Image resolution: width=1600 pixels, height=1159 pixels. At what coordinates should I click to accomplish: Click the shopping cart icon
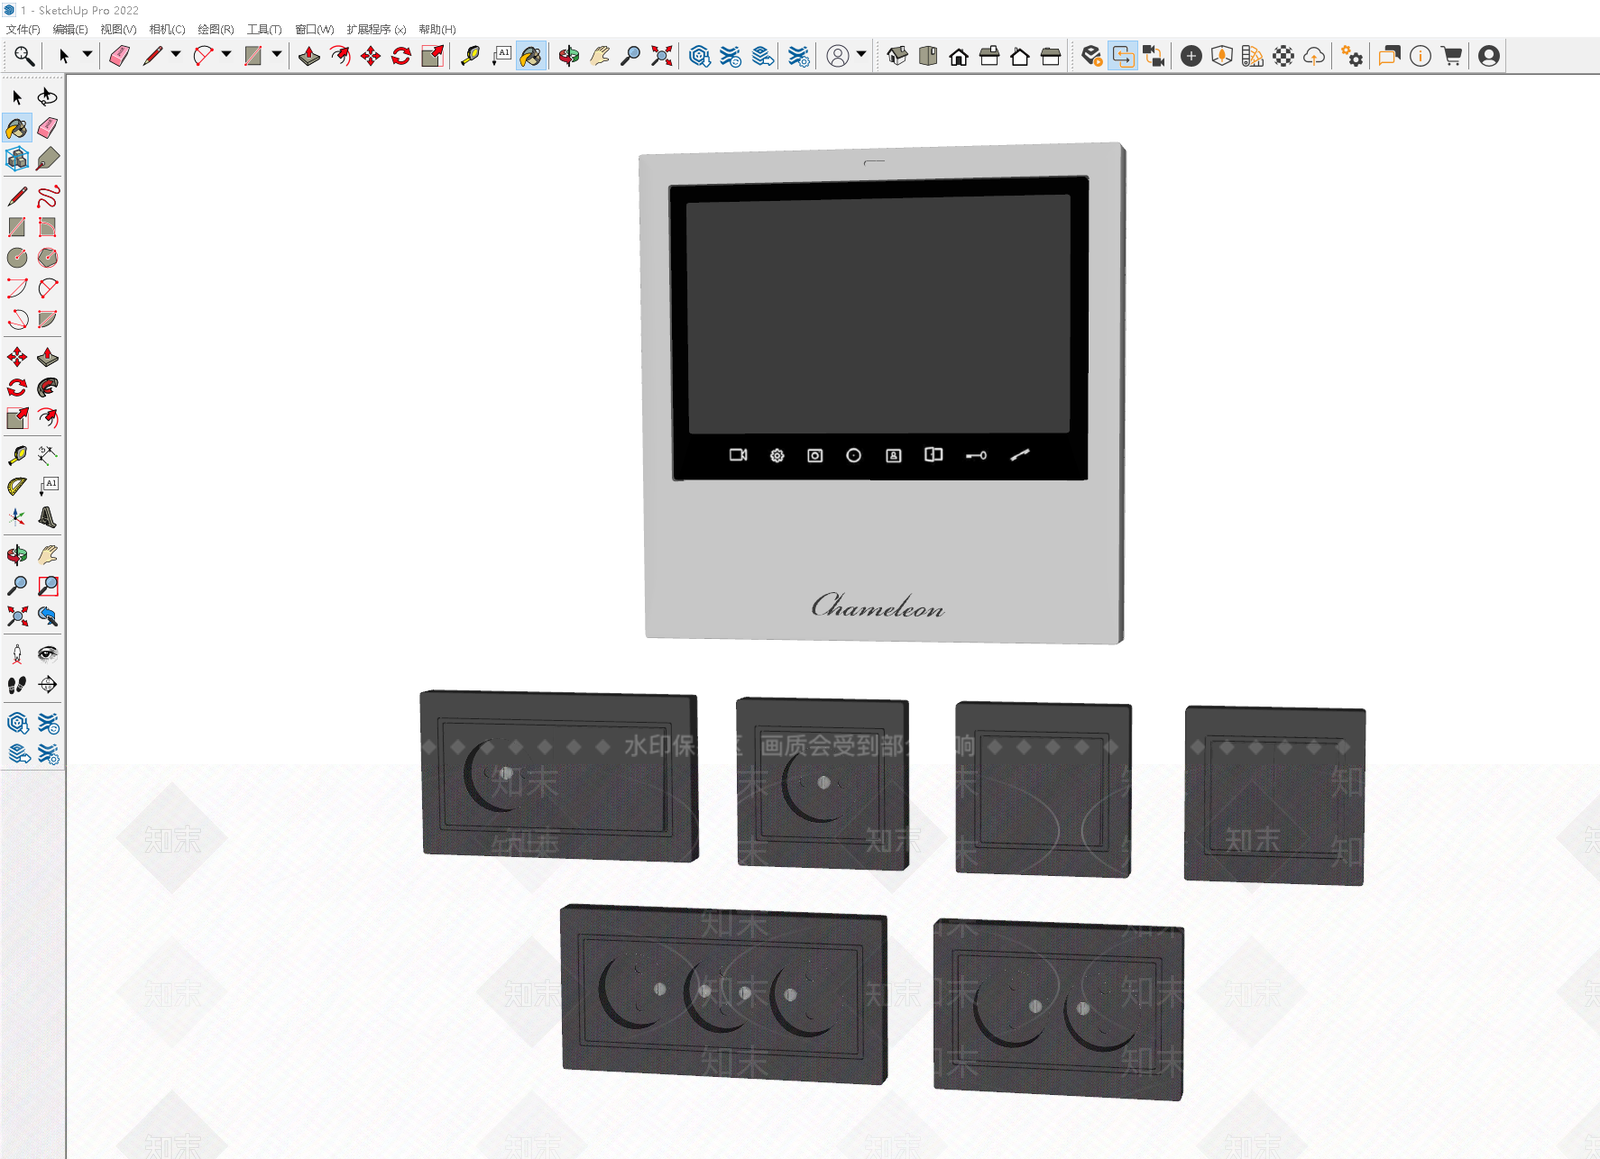(1452, 56)
